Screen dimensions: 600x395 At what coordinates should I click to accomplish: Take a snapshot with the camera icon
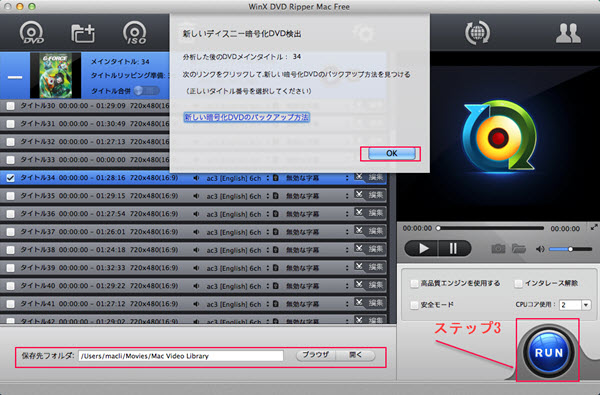(x=498, y=249)
